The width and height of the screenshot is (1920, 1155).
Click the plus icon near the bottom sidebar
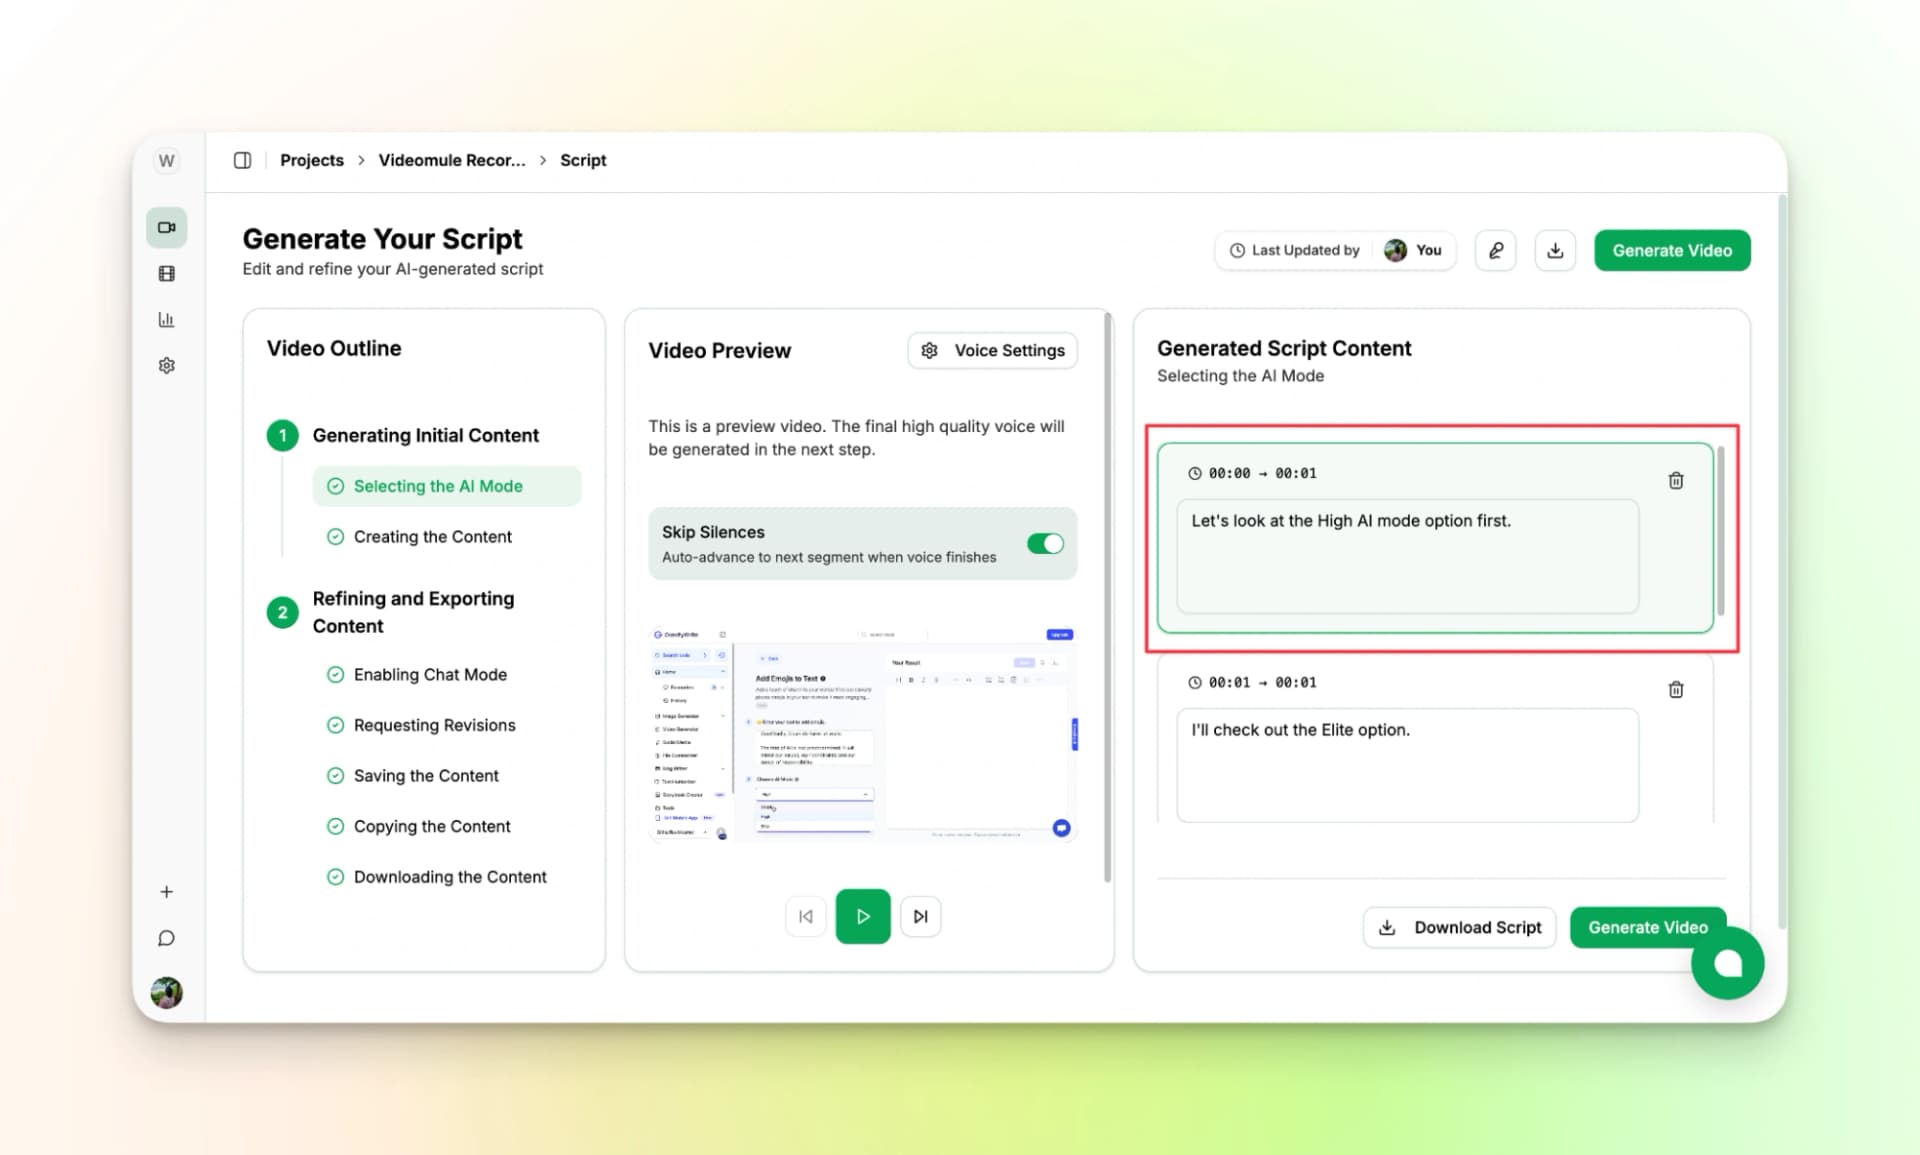point(166,891)
